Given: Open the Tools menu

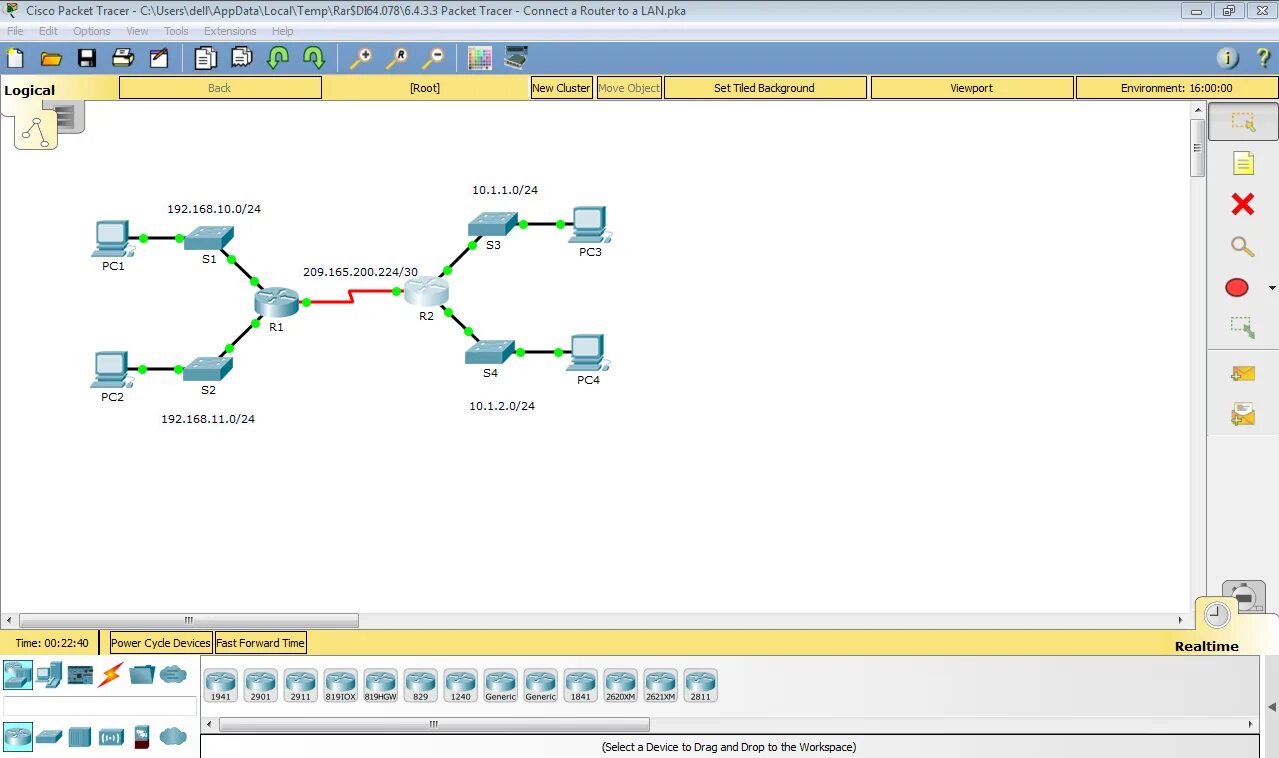Looking at the screenshot, I should (x=176, y=31).
